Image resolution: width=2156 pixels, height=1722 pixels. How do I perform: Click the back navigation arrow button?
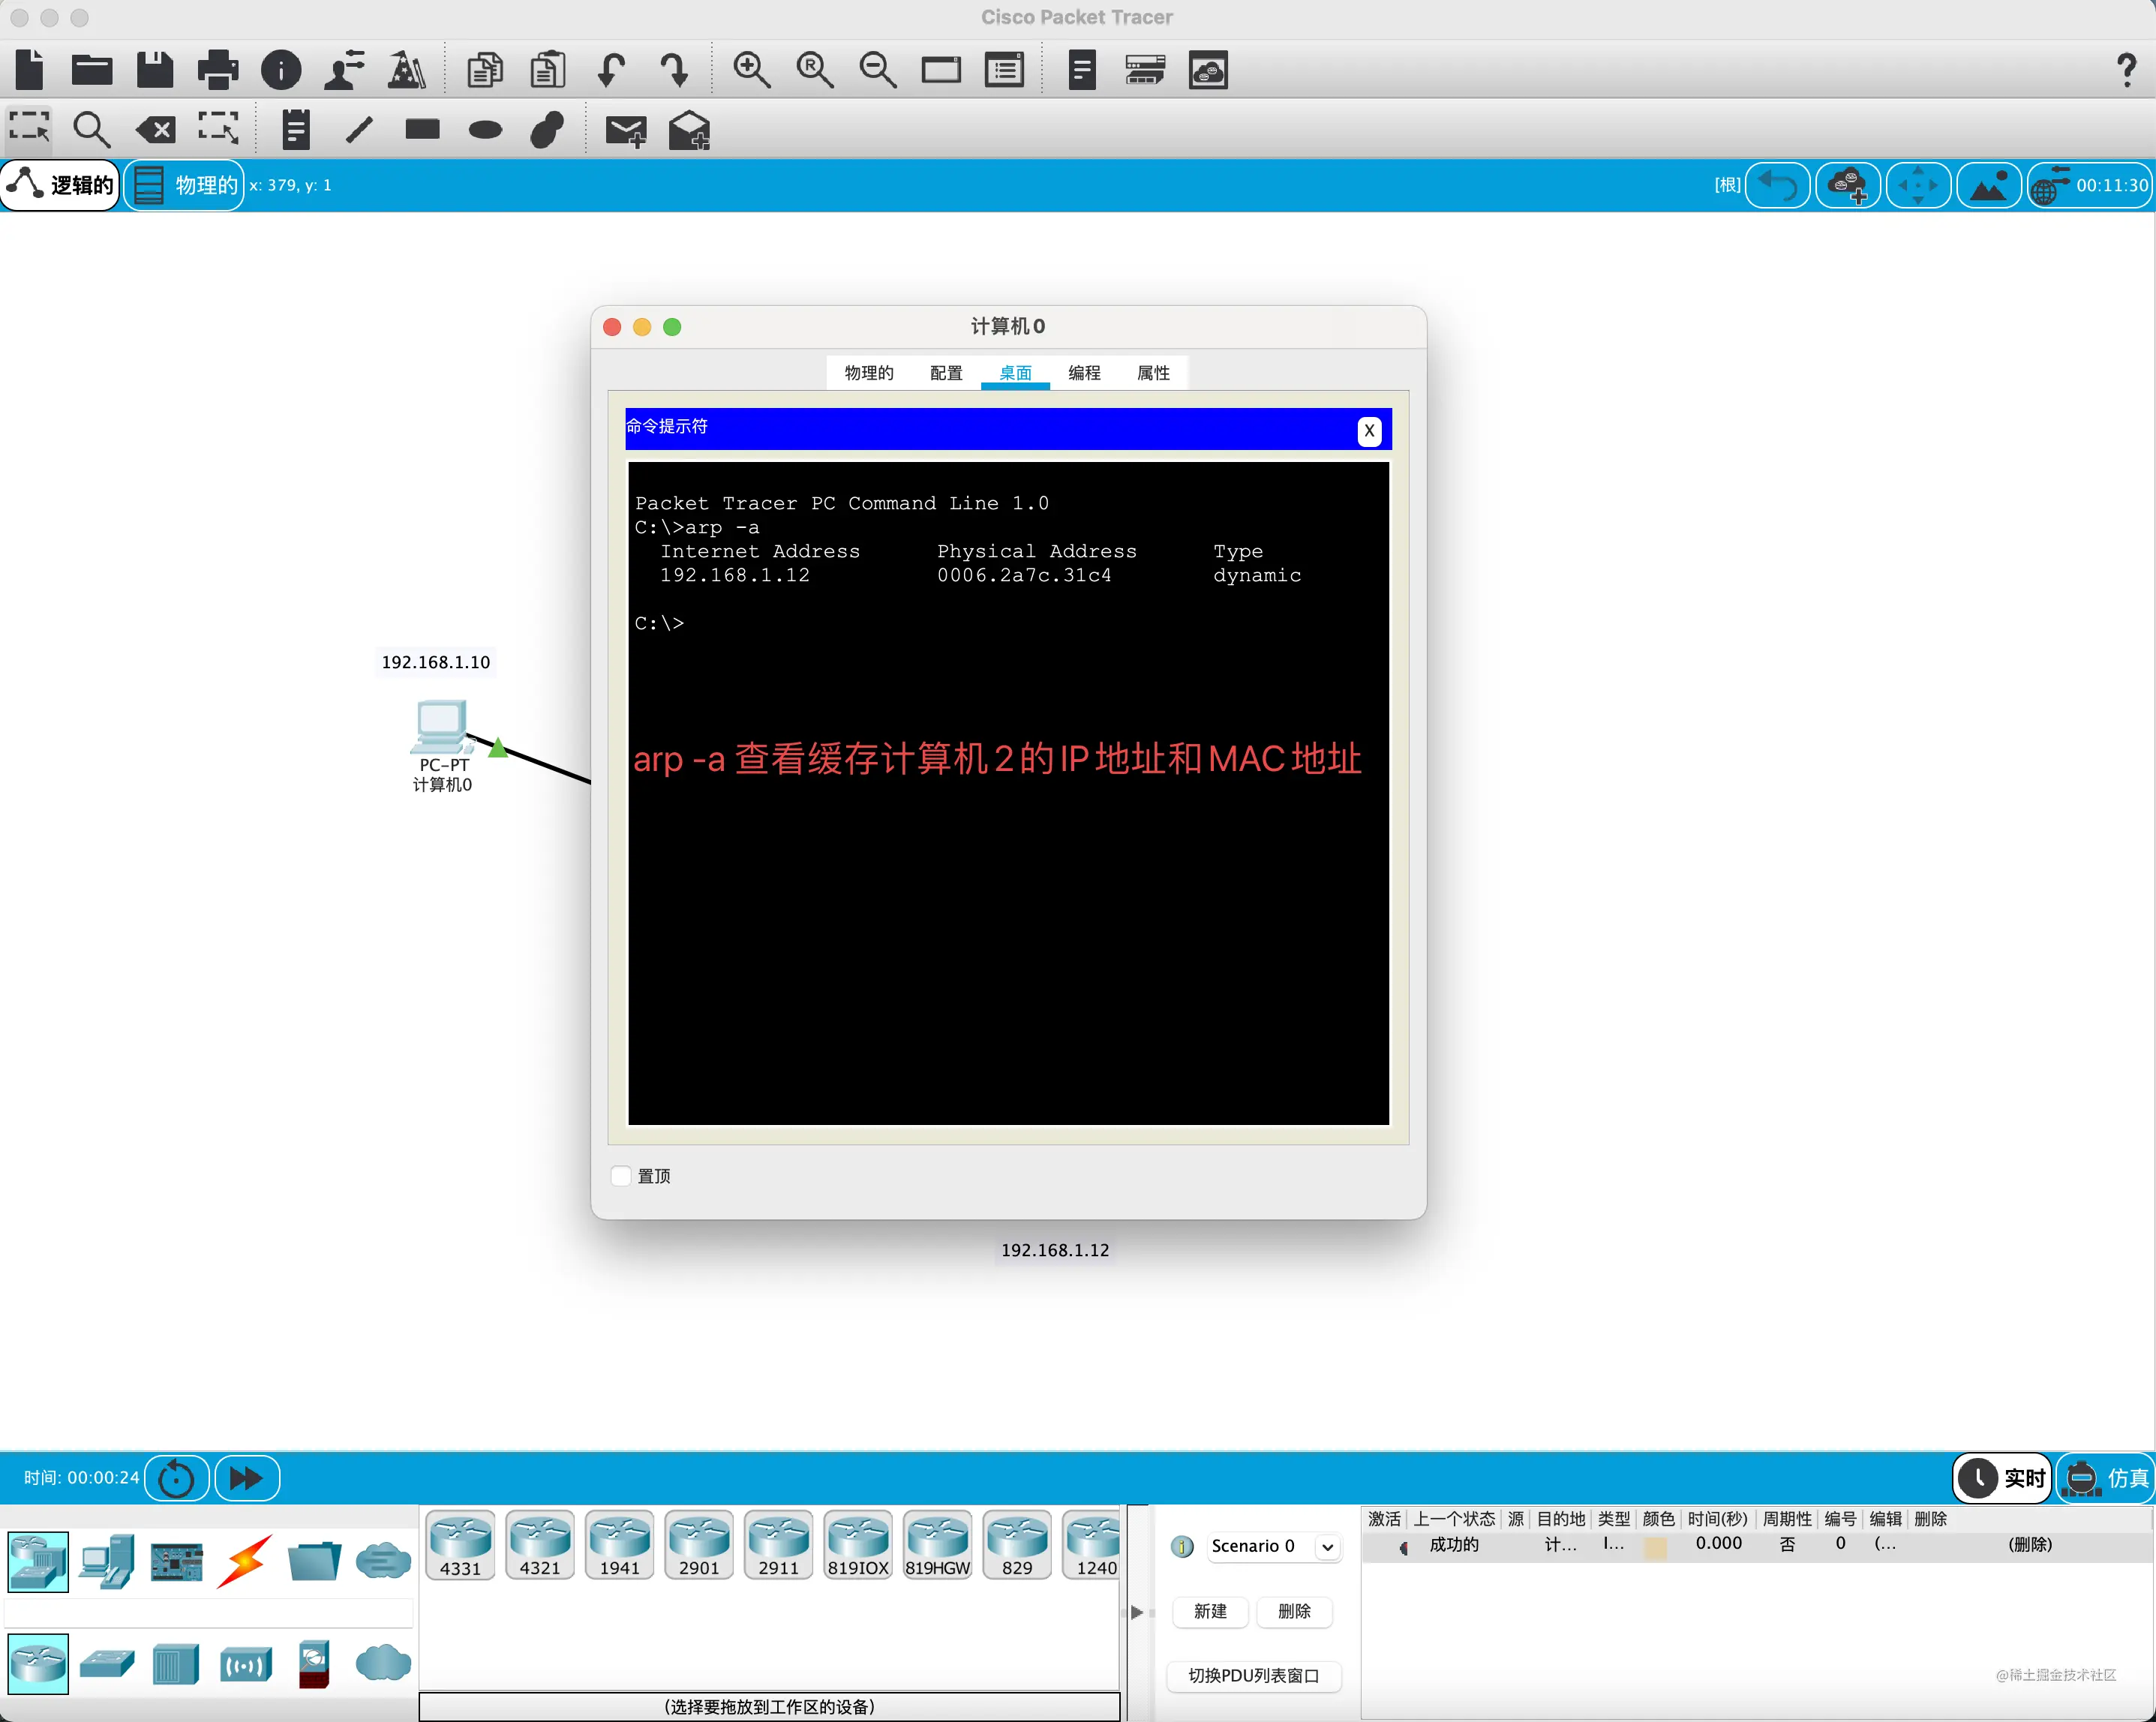pyautogui.click(x=1778, y=185)
